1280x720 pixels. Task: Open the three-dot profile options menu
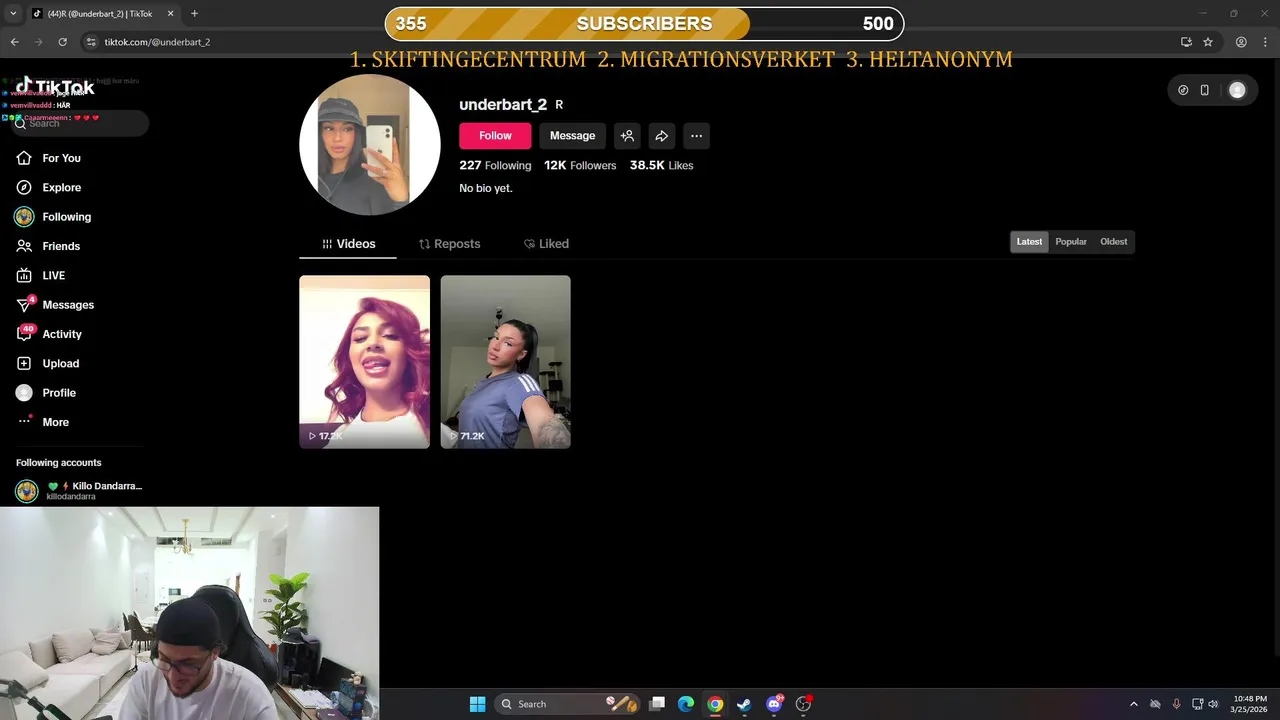(696, 136)
